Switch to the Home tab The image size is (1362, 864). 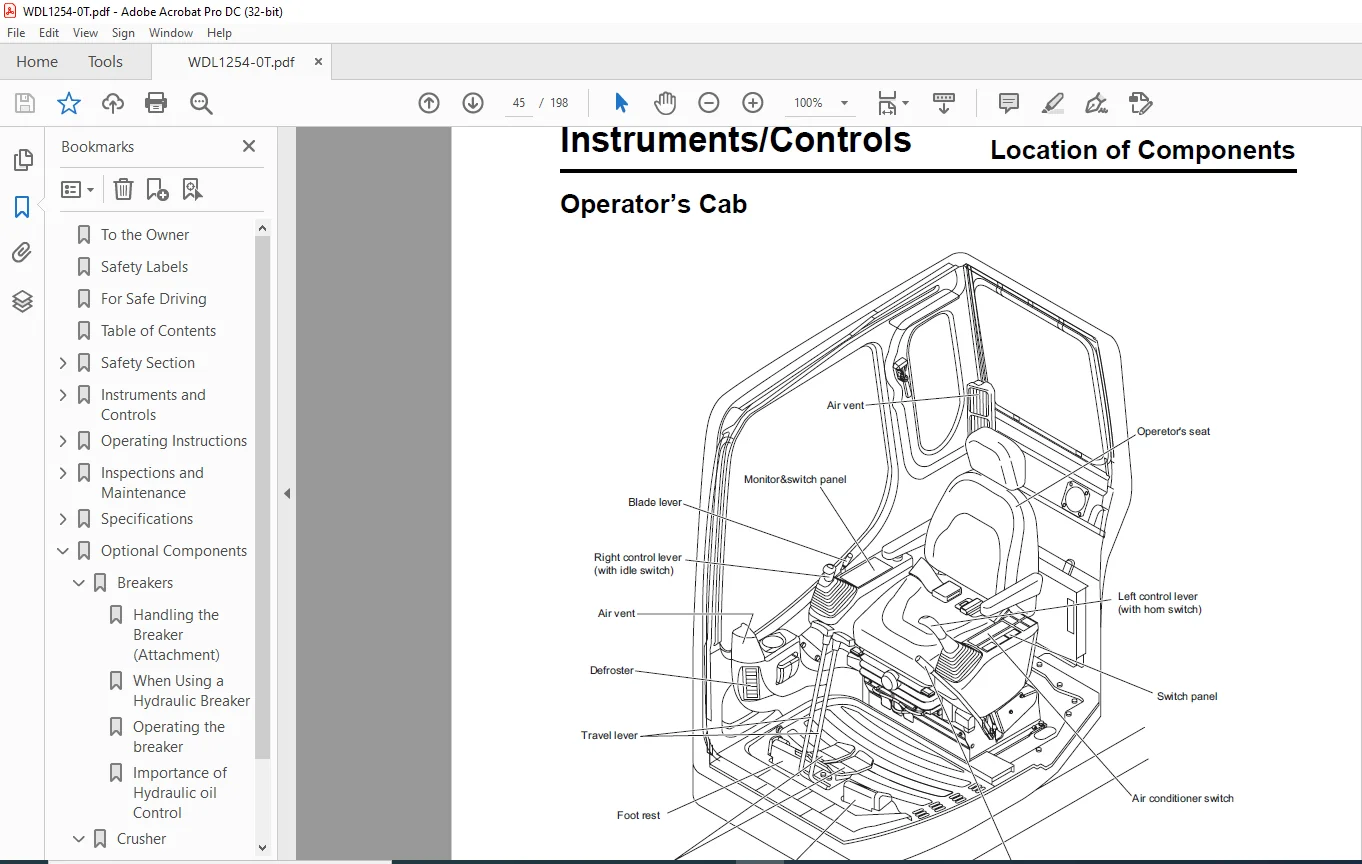37,62
